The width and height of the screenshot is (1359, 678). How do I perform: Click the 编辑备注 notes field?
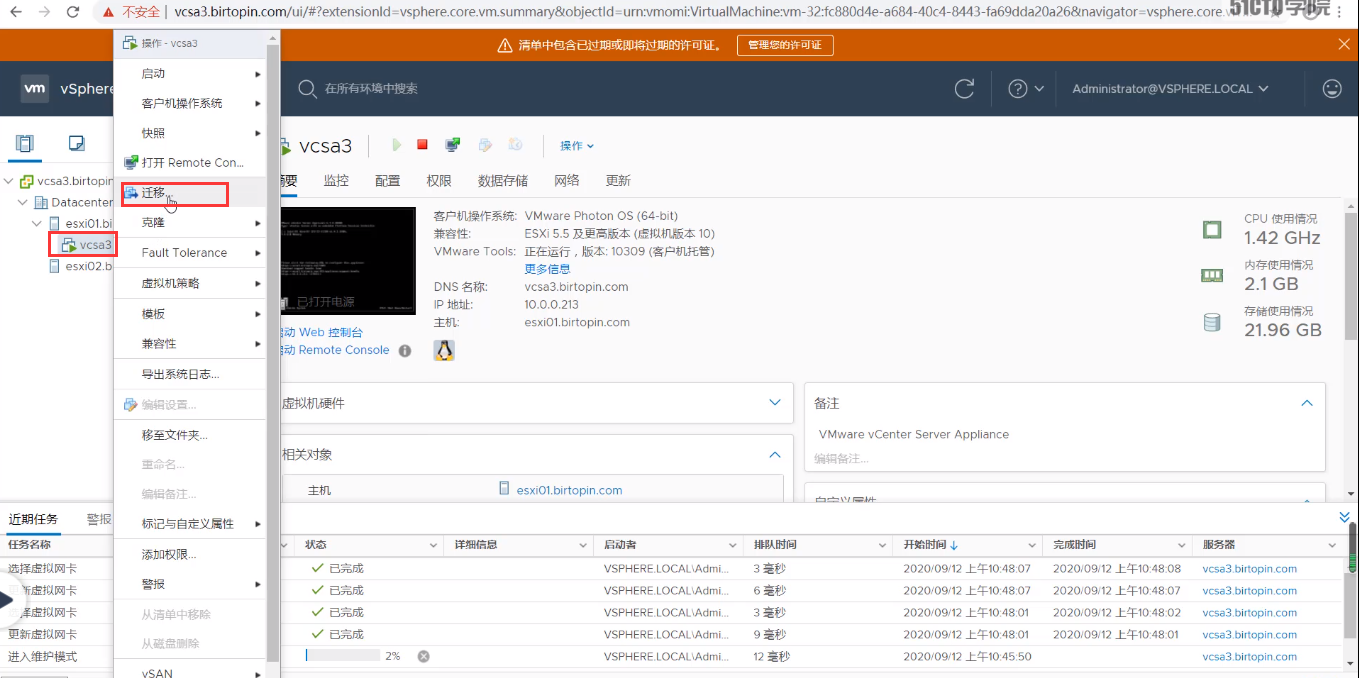841,458
